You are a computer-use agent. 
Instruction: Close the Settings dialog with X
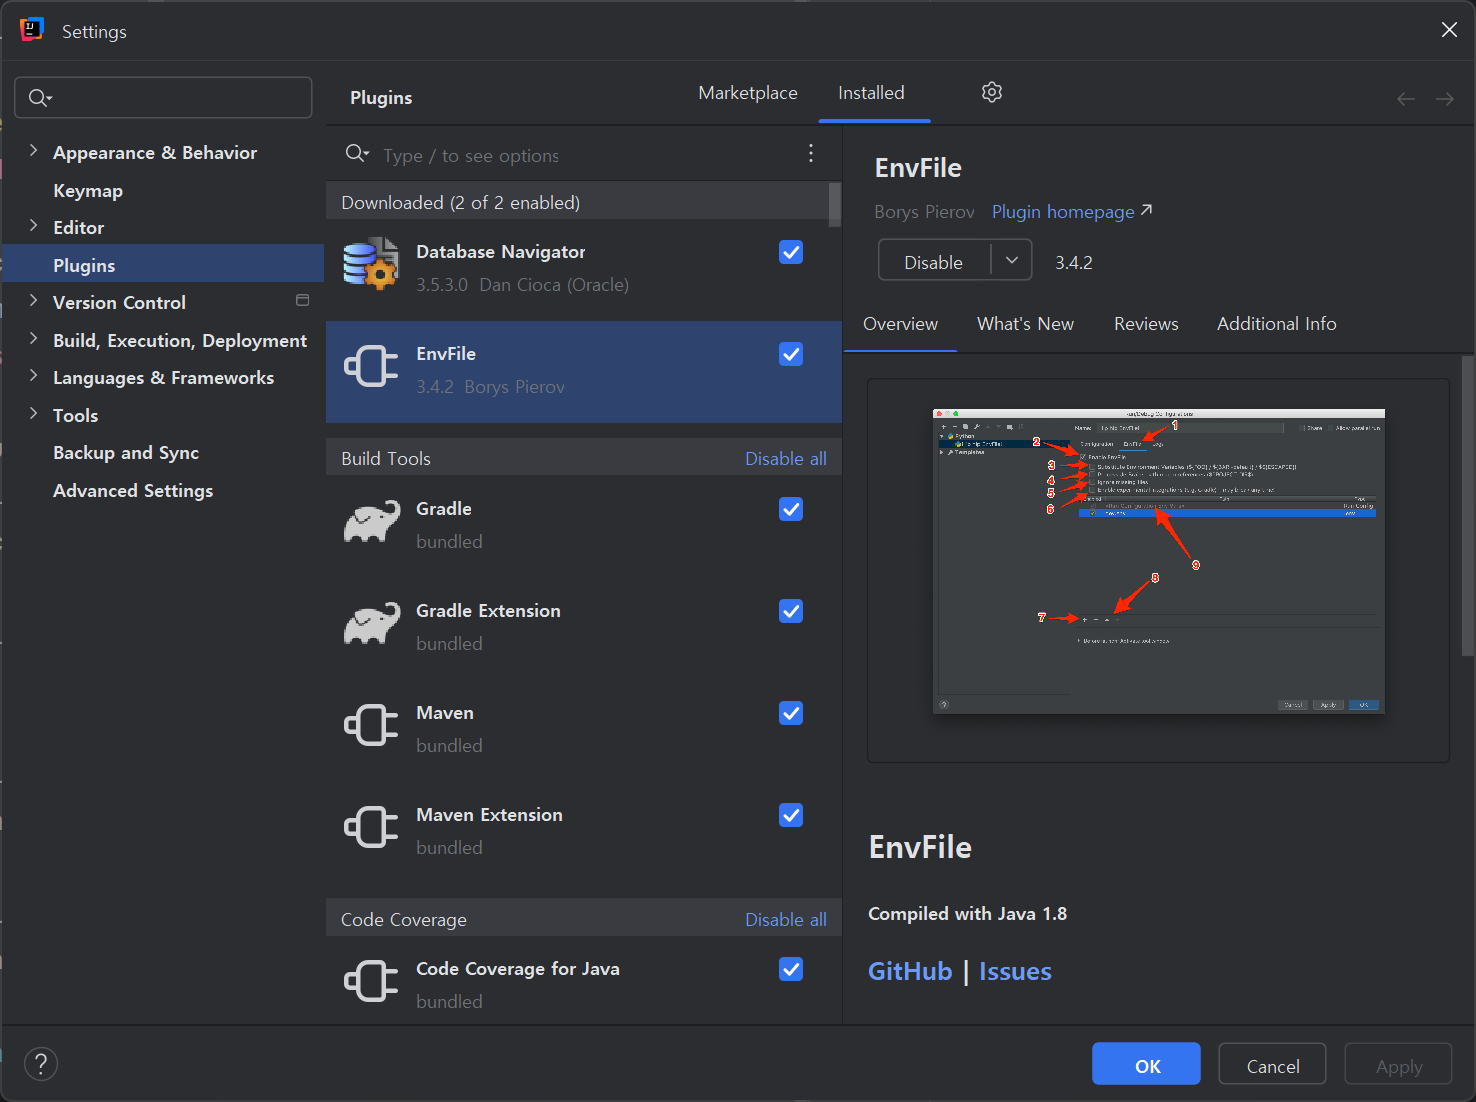click(x=1449, y=30)
